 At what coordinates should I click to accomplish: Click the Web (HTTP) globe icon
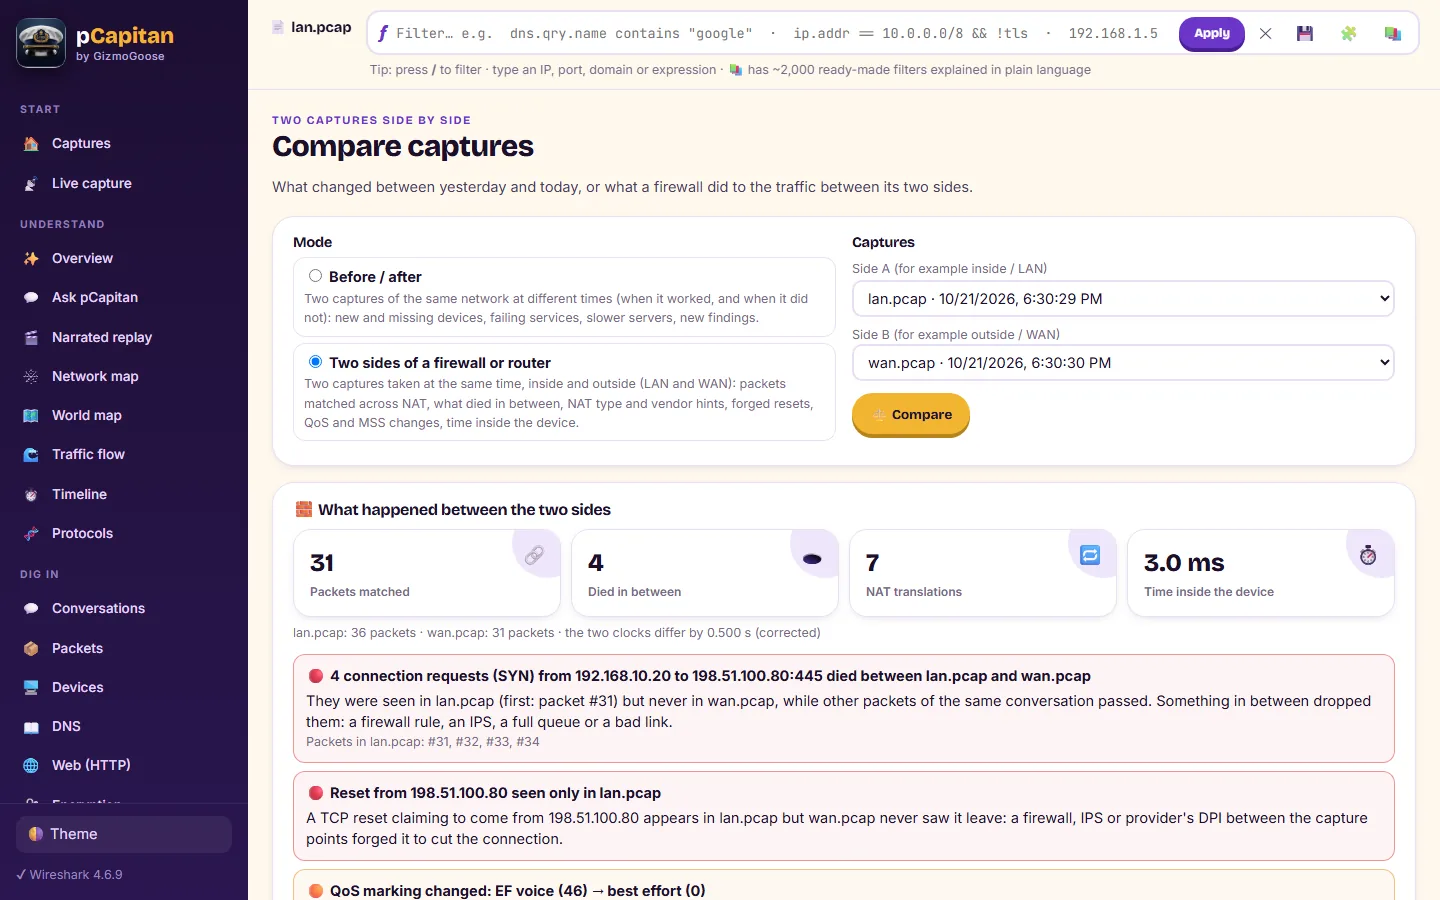coord(31,765)
